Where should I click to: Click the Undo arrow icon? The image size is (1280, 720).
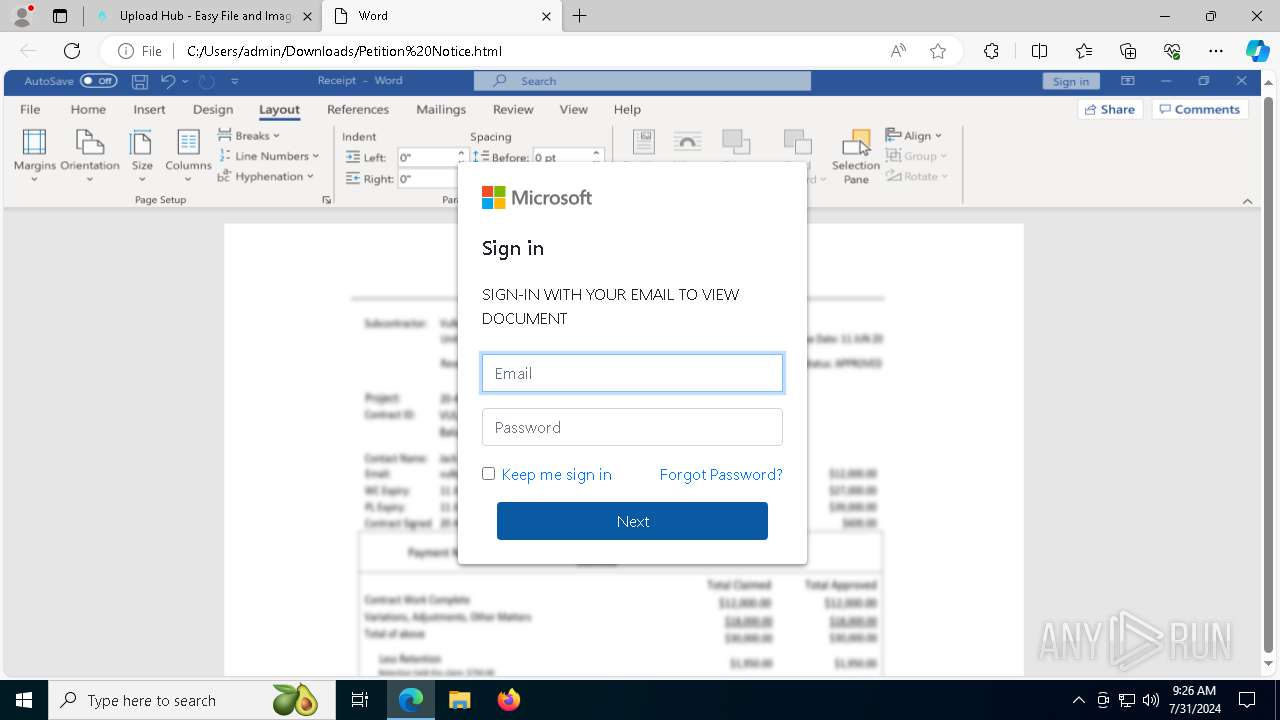pos(168,81)
